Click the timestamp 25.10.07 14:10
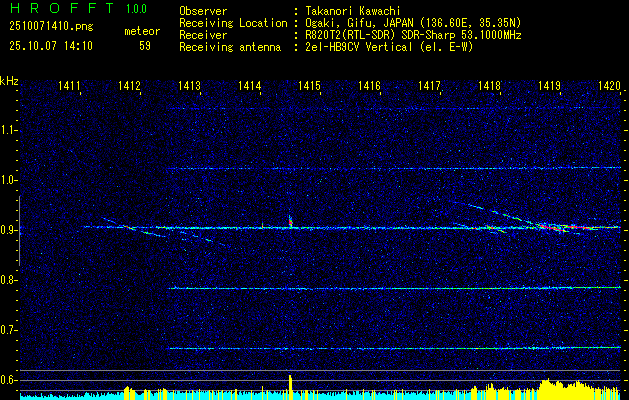Image resolution: width=629 pixels, height=400 pixels. [51, 46]
